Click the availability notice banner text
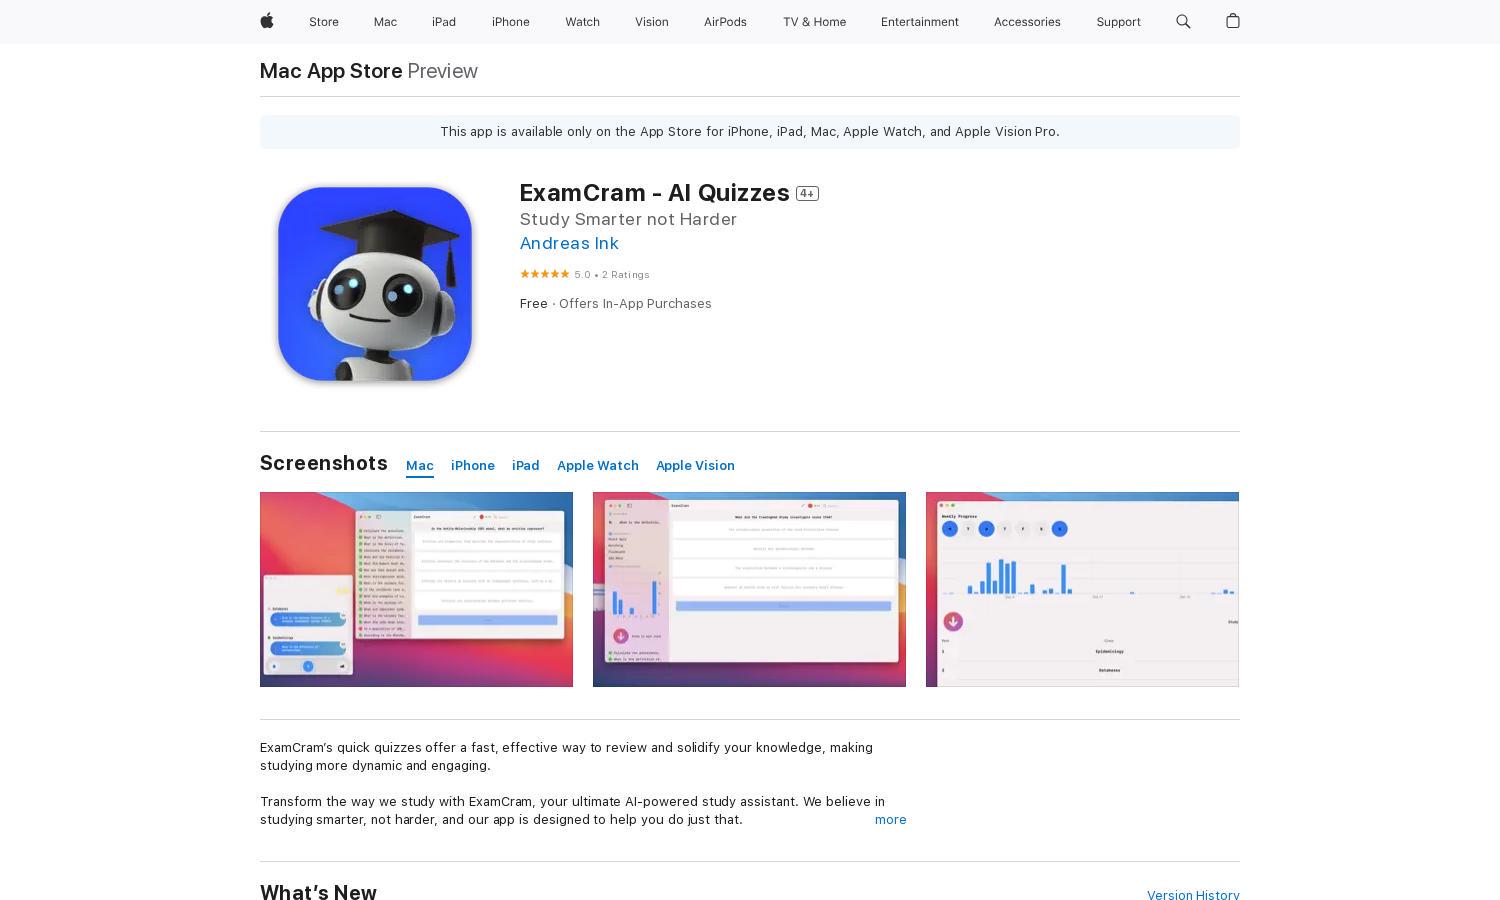 pyautogui.click(x=750, y=132)
